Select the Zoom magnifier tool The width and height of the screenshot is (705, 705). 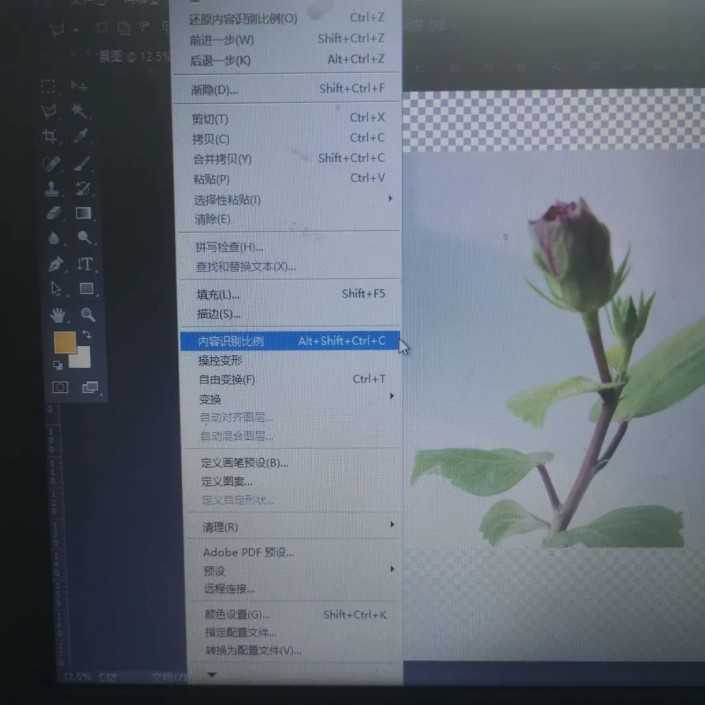[88, 315]
